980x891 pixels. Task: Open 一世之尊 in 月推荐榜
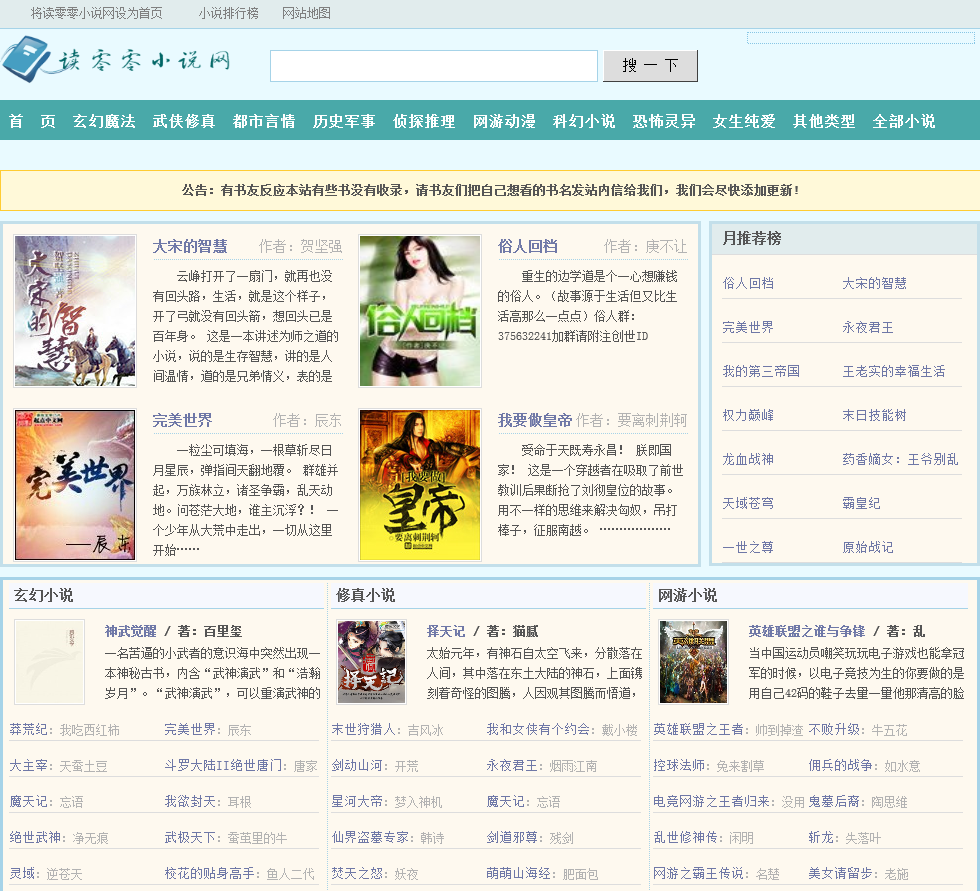[748, 547]
